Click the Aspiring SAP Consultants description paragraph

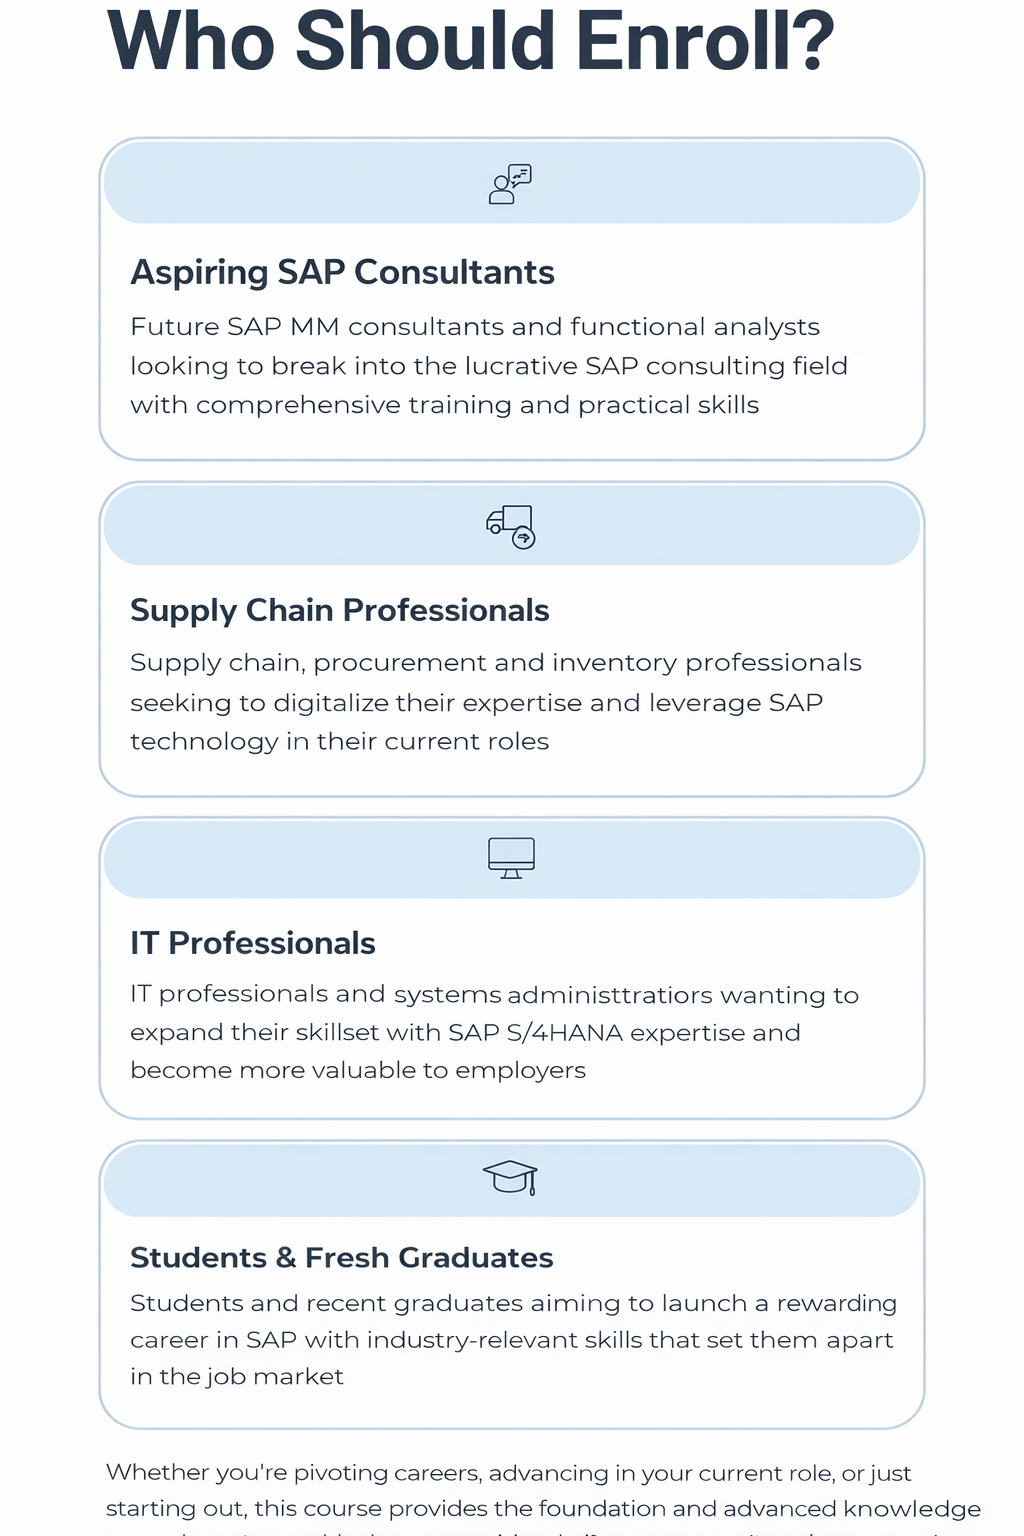tap(488, 366)
